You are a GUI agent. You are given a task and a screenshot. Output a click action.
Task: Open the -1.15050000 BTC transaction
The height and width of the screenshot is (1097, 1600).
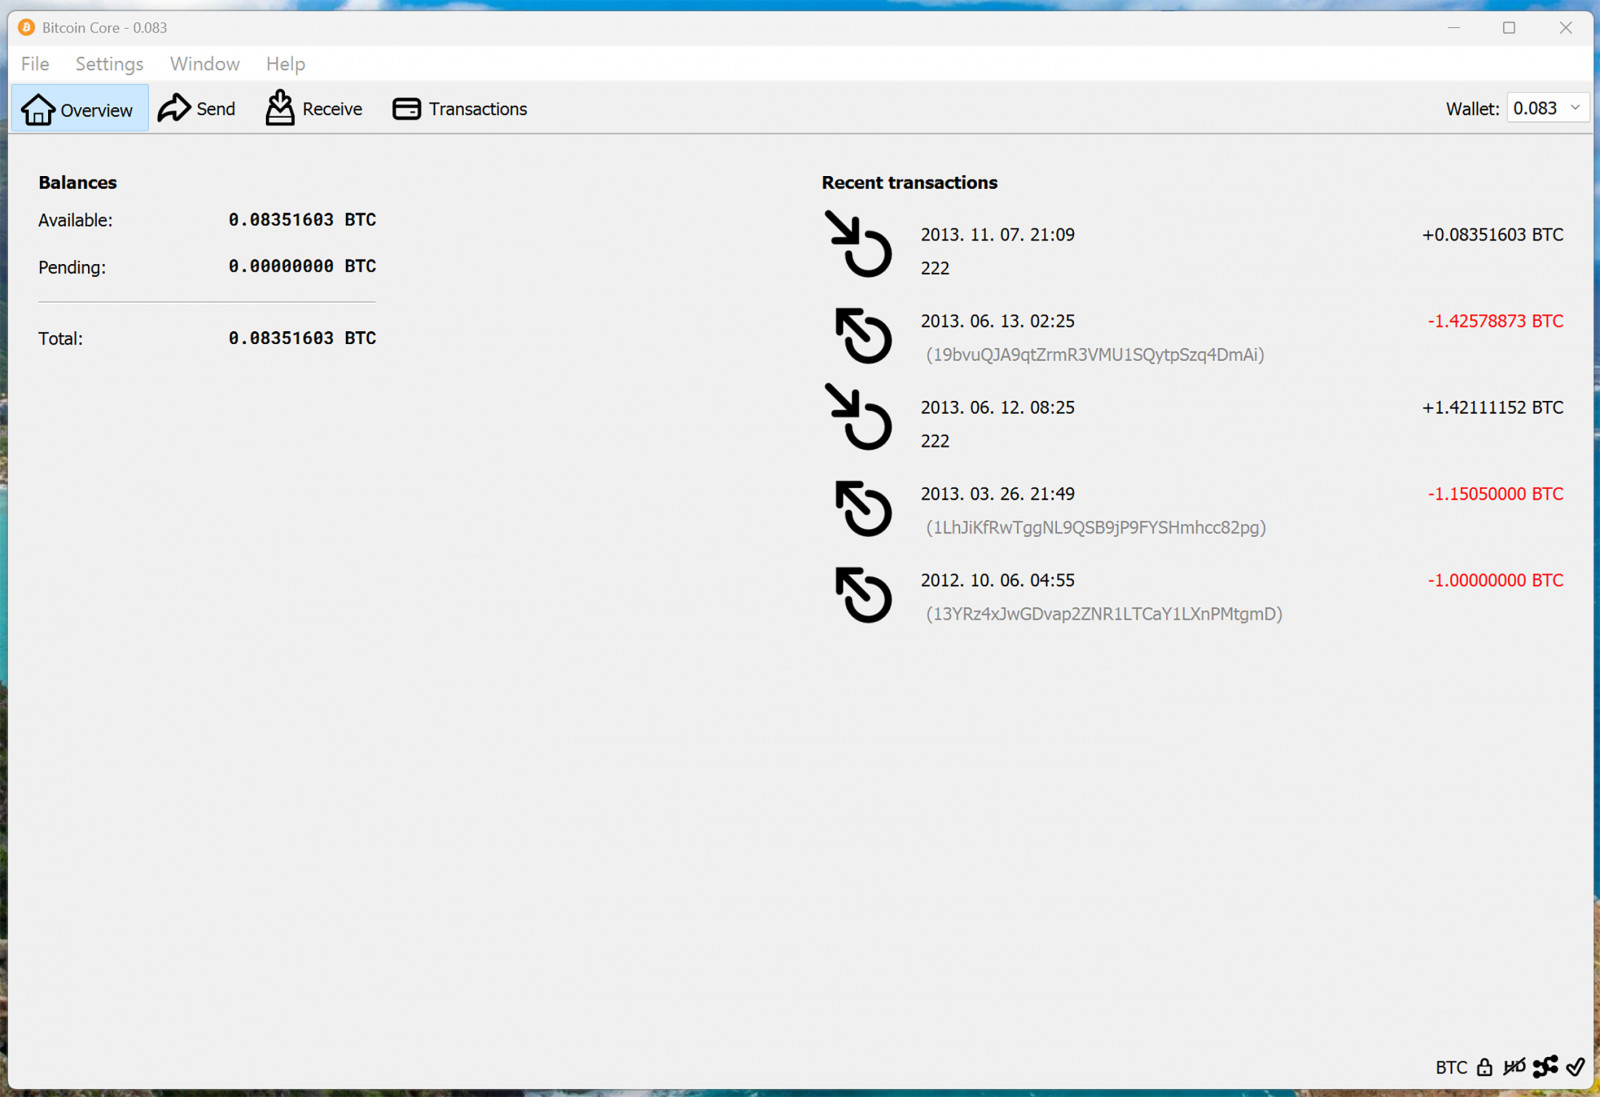pyautogui.click(x=1495, y=494)
